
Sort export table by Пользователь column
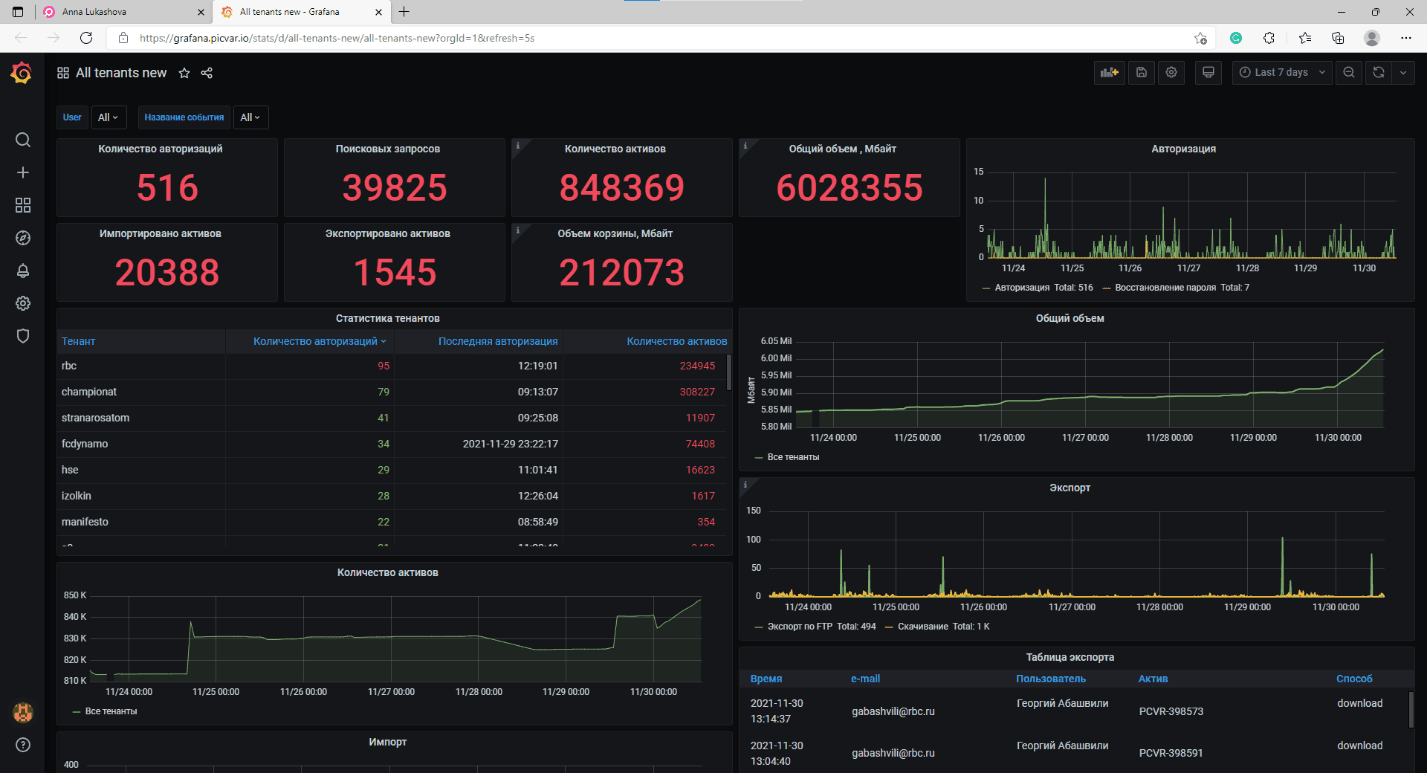(1051, 679)
